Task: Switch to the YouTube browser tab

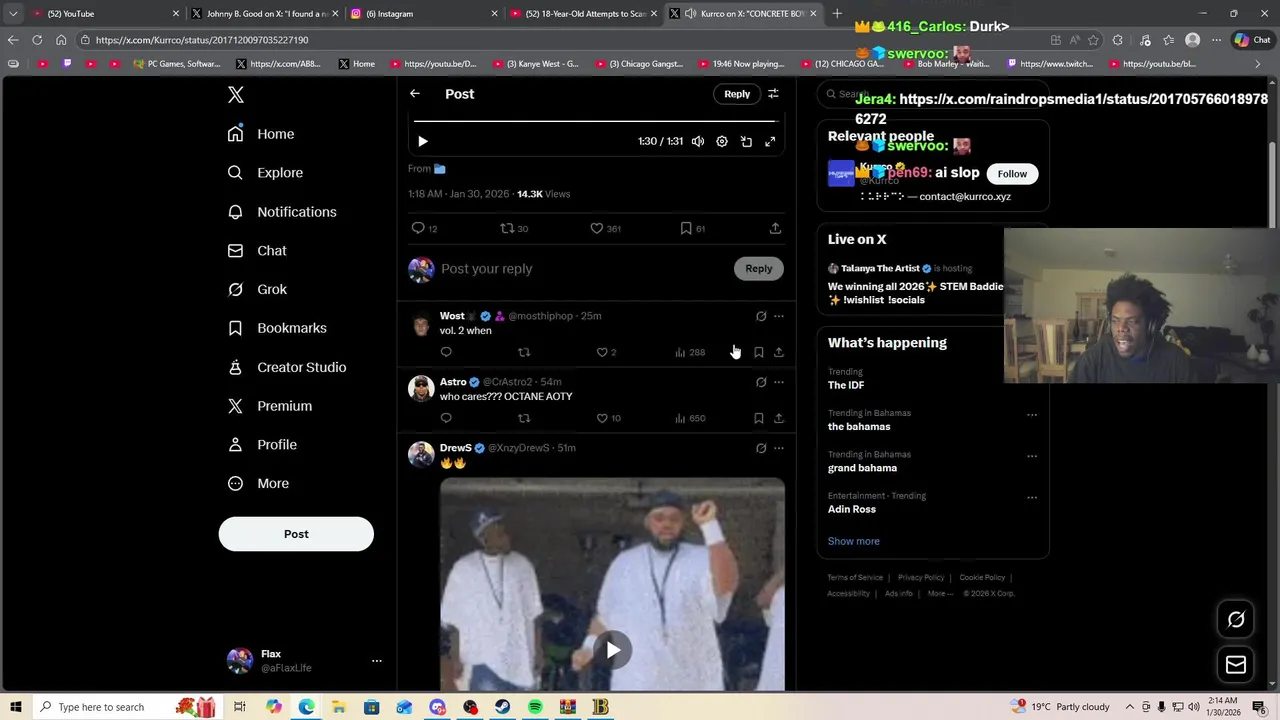Action: [105, 14]
